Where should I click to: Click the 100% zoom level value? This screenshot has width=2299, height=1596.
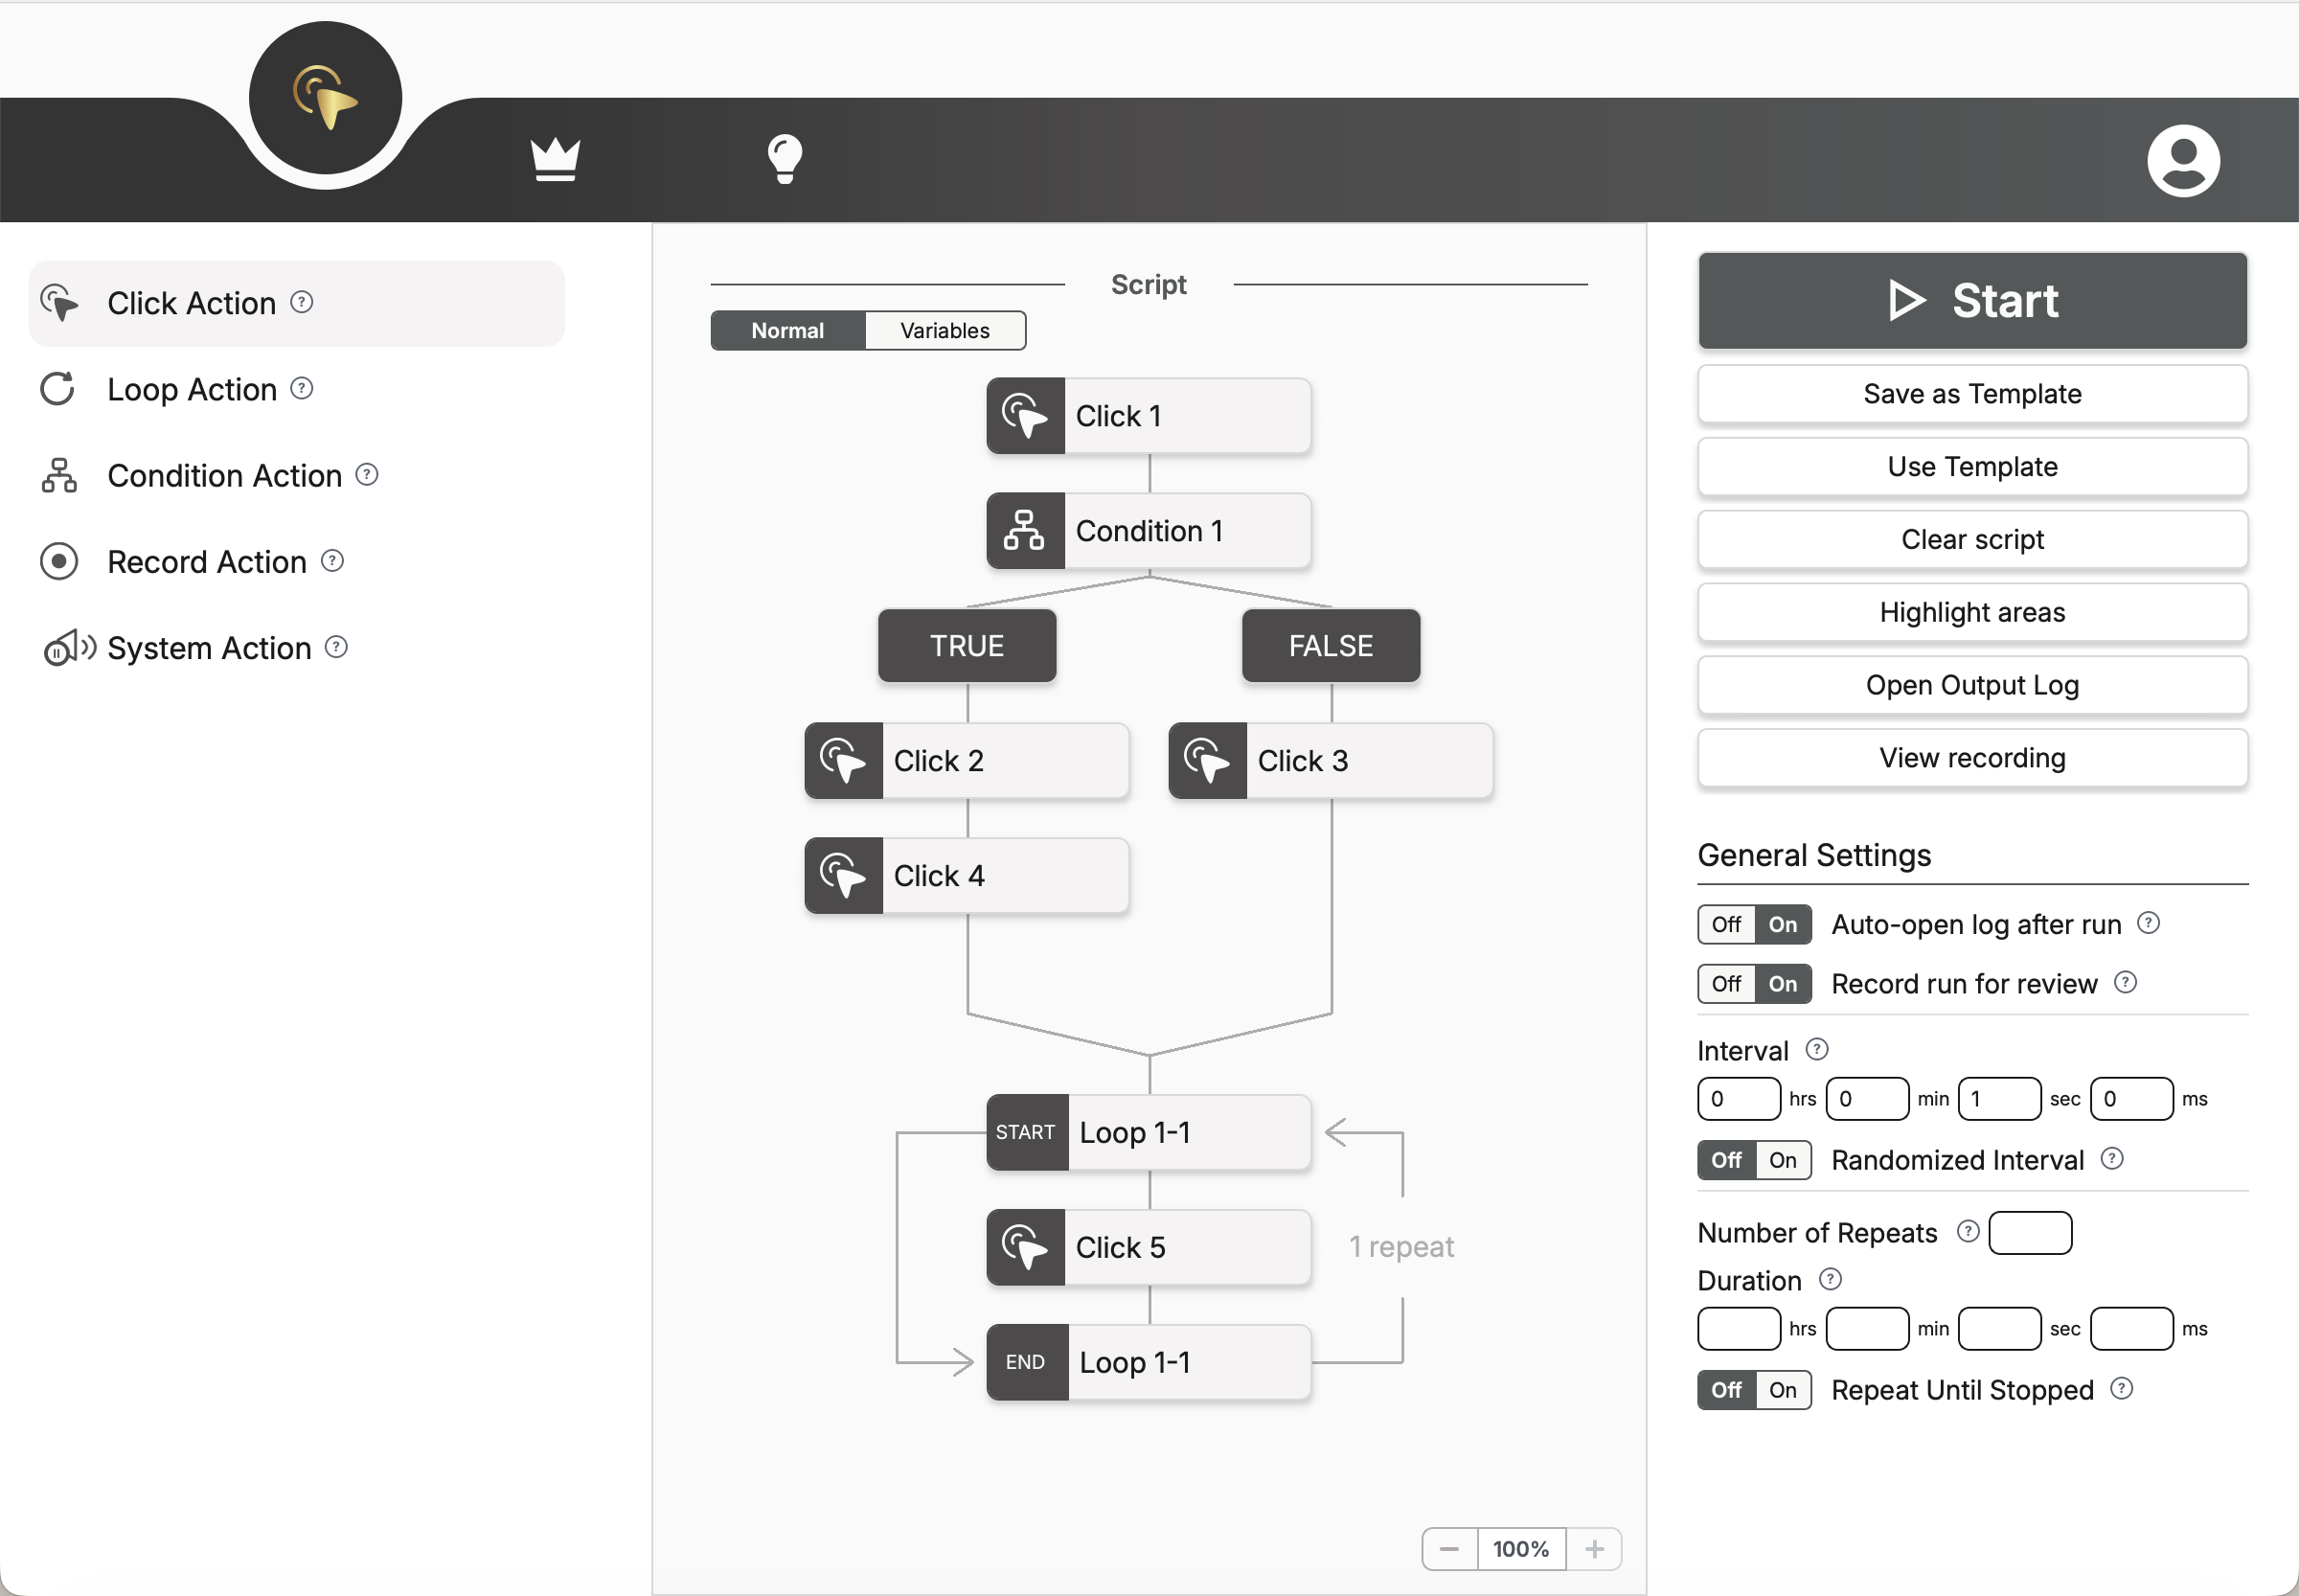click(x=1521, y=1550)
